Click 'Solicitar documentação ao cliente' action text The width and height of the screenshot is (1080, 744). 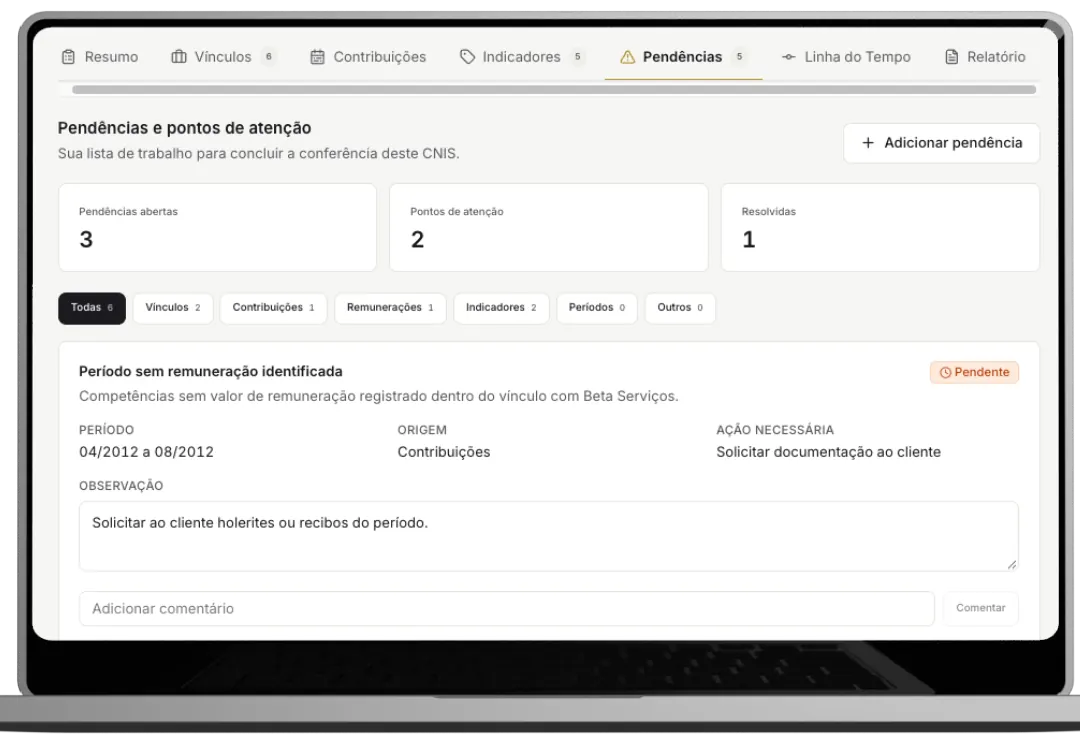(829, 452)
